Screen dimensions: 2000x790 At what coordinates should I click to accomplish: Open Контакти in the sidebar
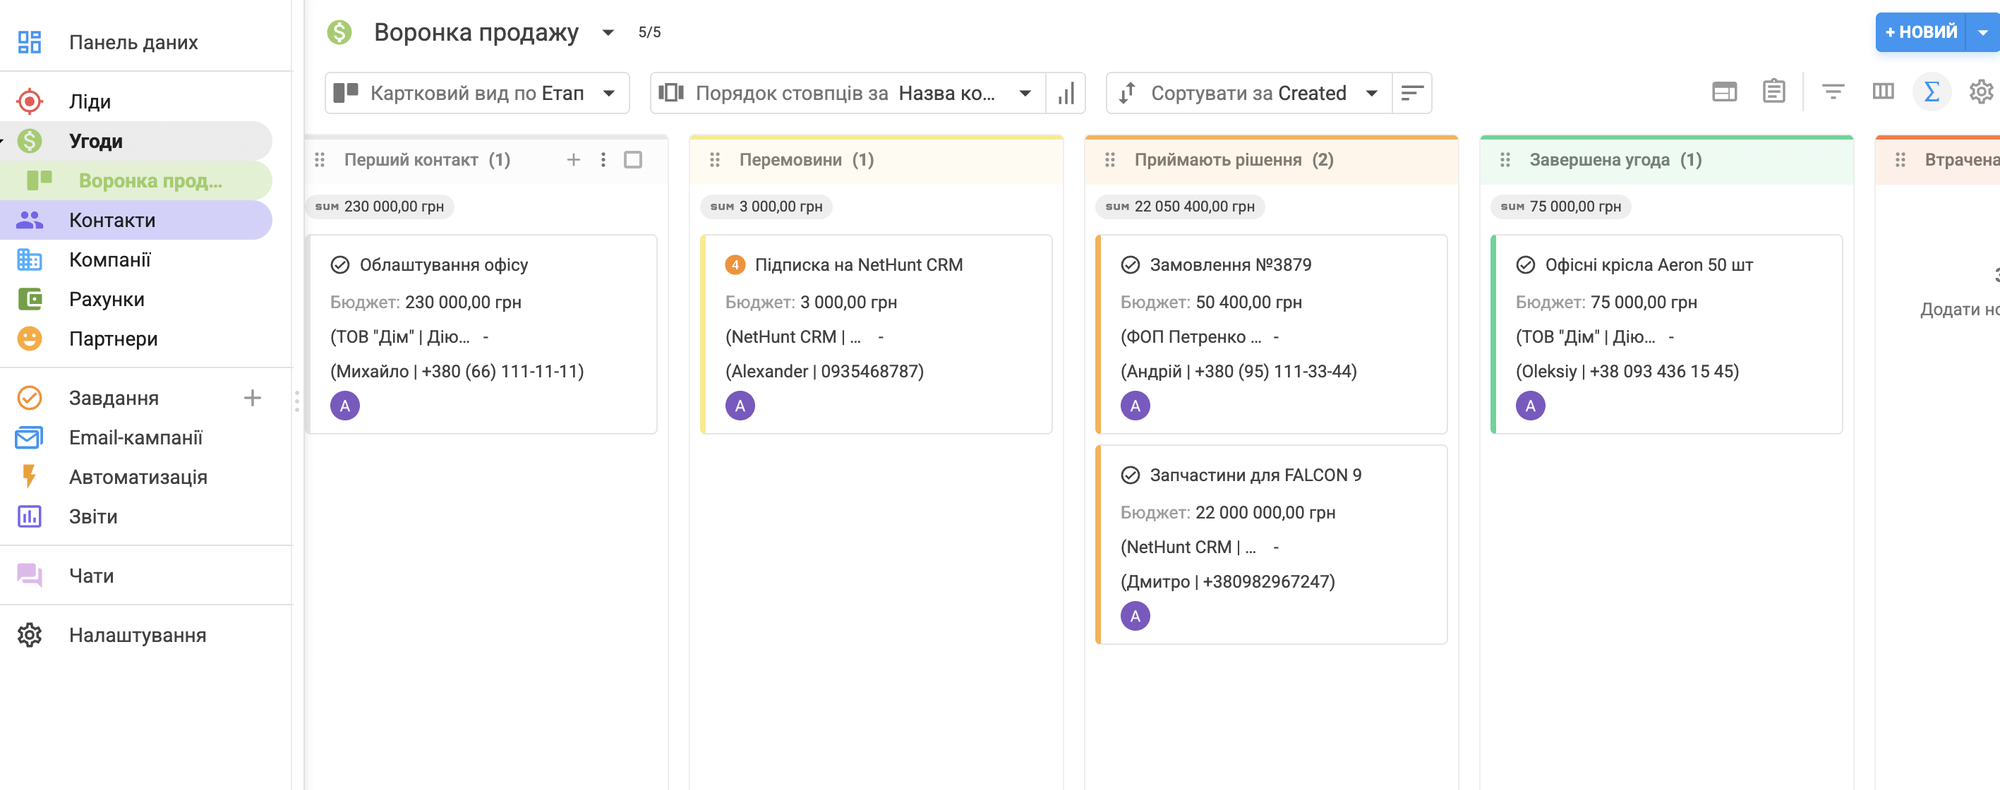112,220
